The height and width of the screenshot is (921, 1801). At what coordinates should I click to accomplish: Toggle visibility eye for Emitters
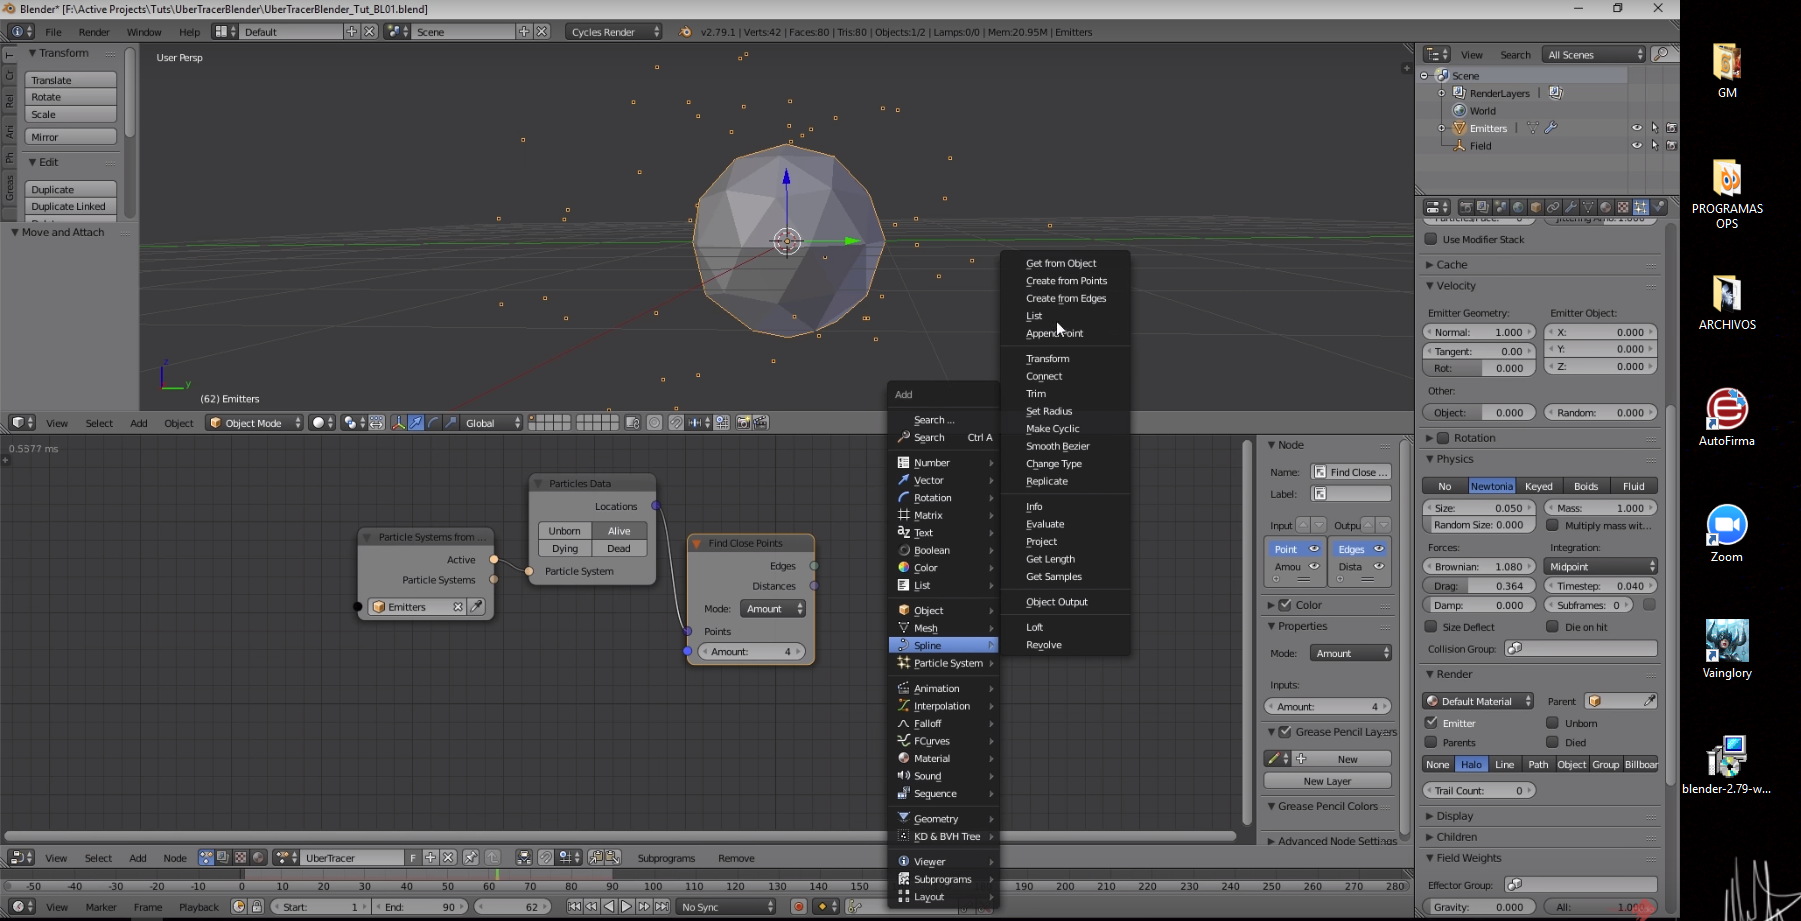point(1637,128)
